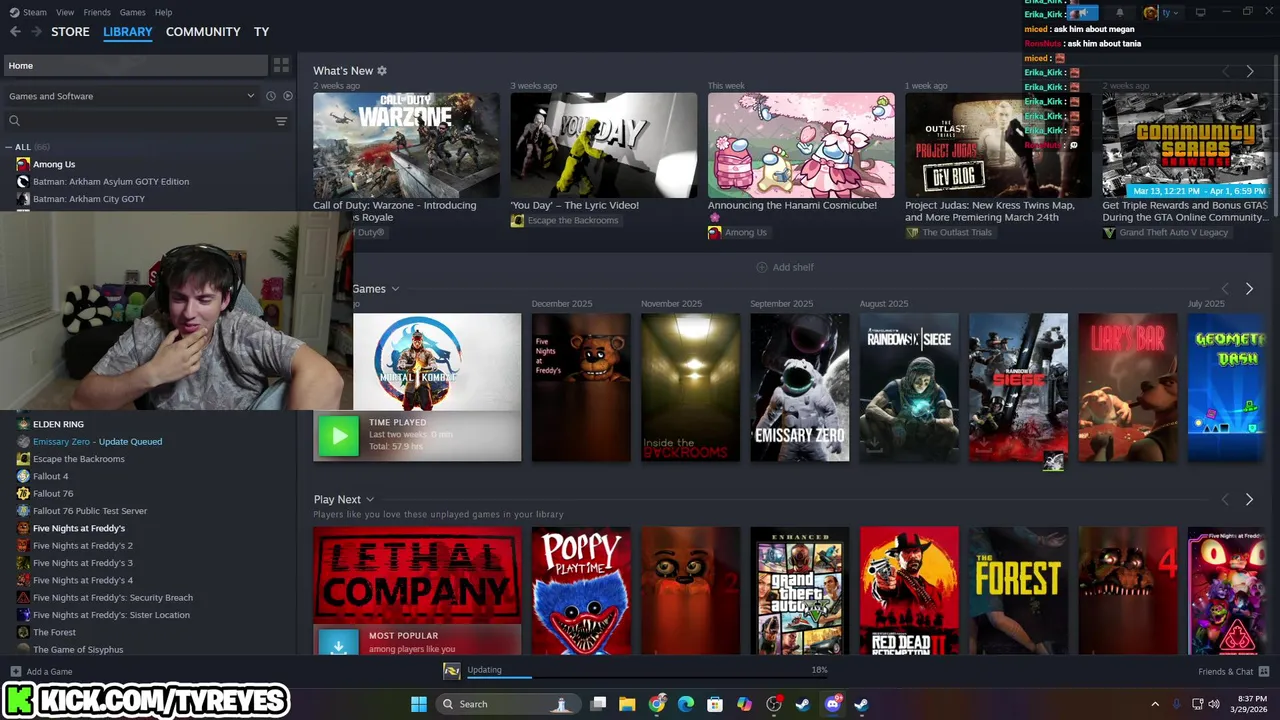Select Escape the Backrooms in list
1280x720 pixels.
(x=79, y=459)
